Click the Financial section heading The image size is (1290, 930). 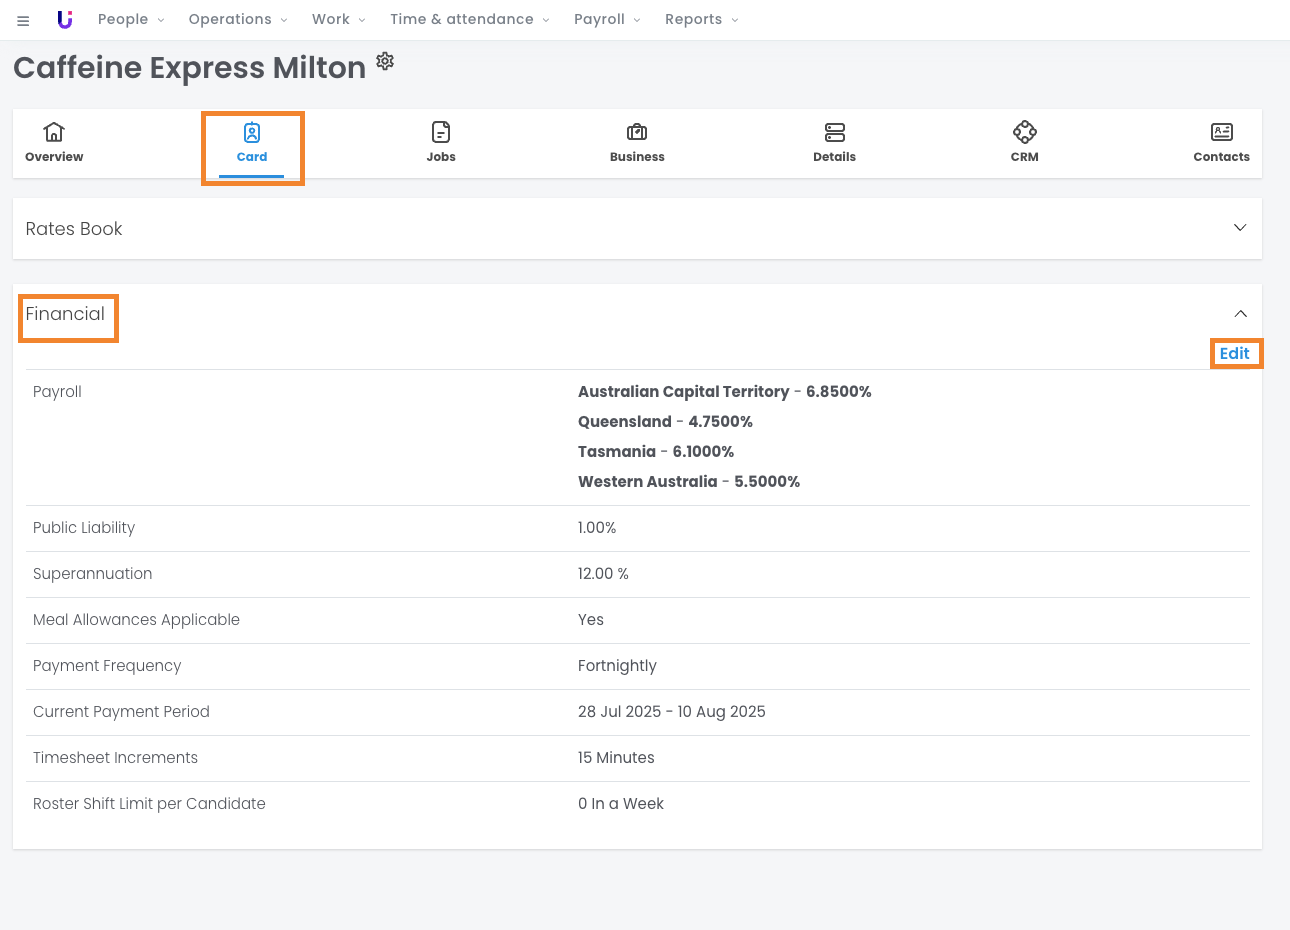coord(66,314)
